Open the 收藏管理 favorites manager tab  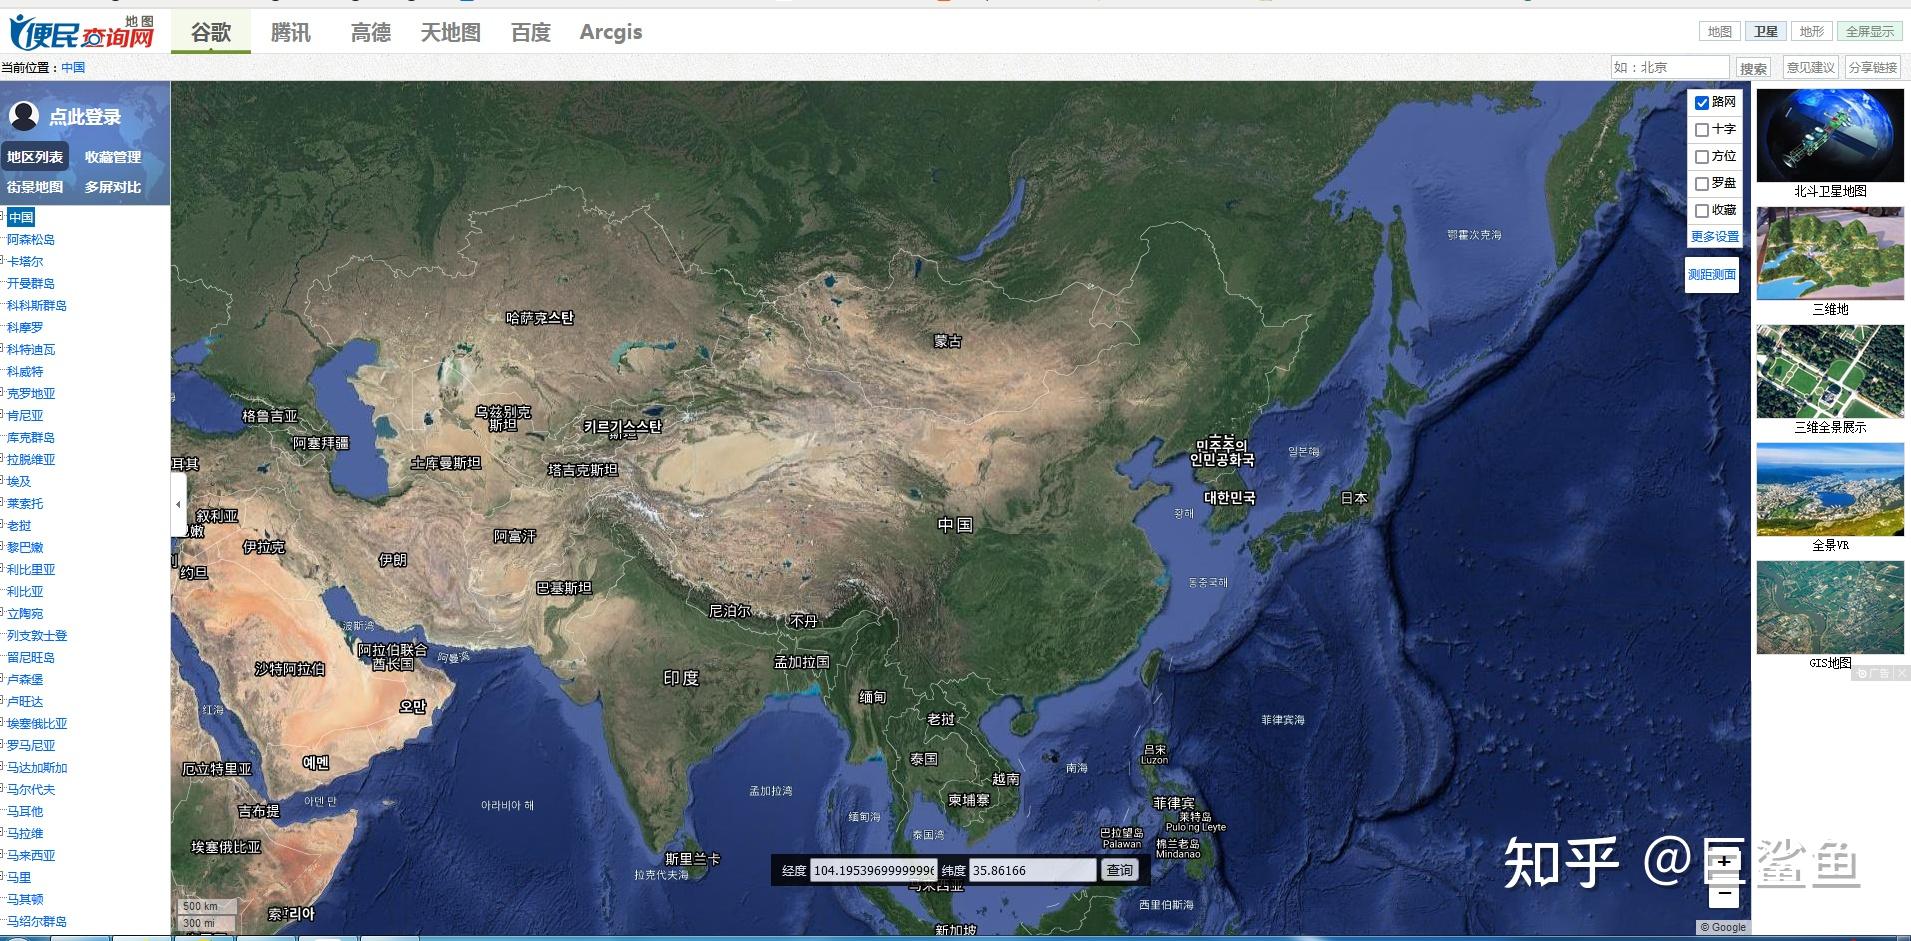click(x=113, y=157)
